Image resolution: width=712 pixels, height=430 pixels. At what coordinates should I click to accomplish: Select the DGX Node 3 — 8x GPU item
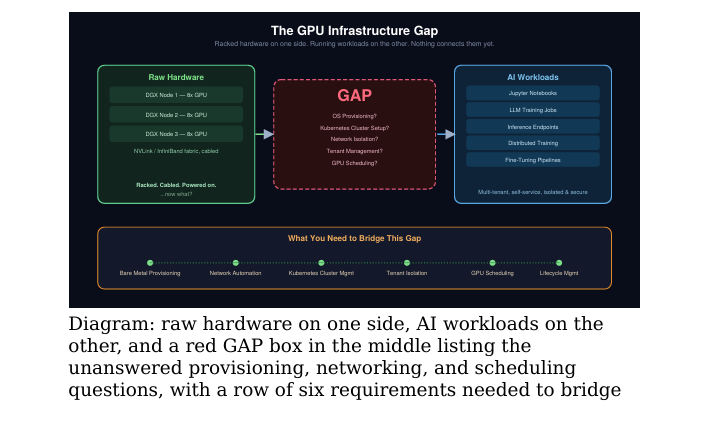click(176, 134)
